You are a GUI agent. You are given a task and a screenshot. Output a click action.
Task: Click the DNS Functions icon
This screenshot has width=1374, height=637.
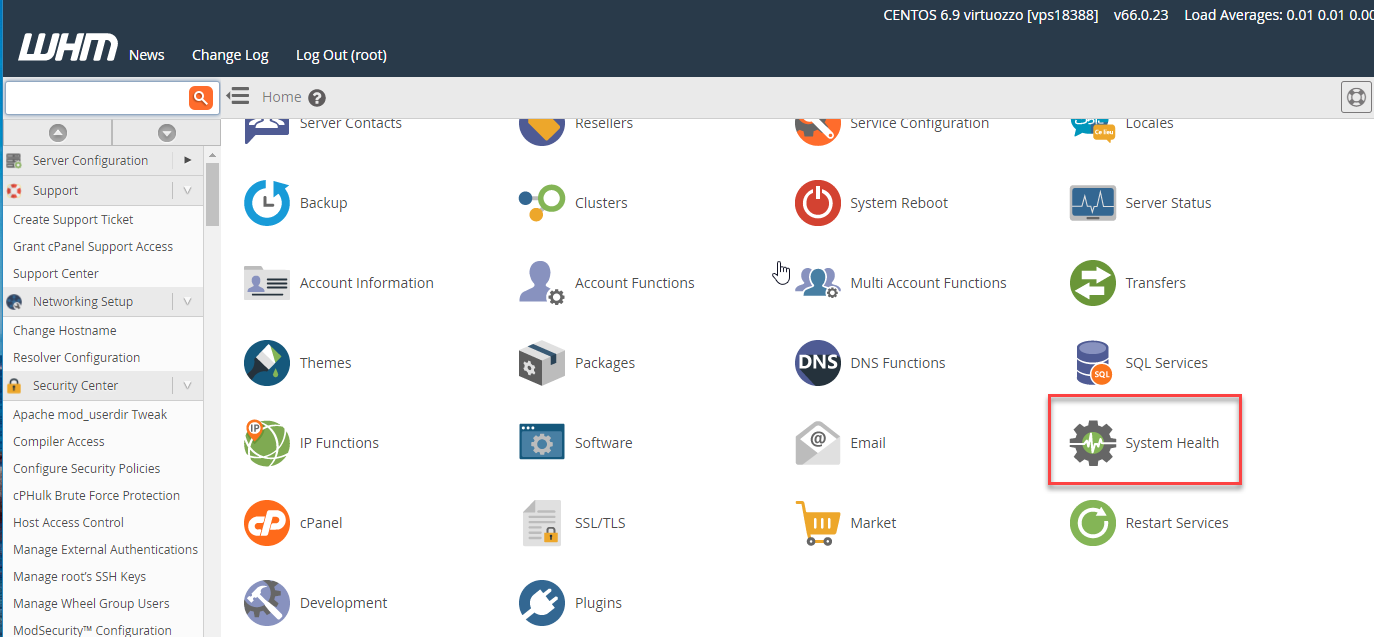pos(817,363)
